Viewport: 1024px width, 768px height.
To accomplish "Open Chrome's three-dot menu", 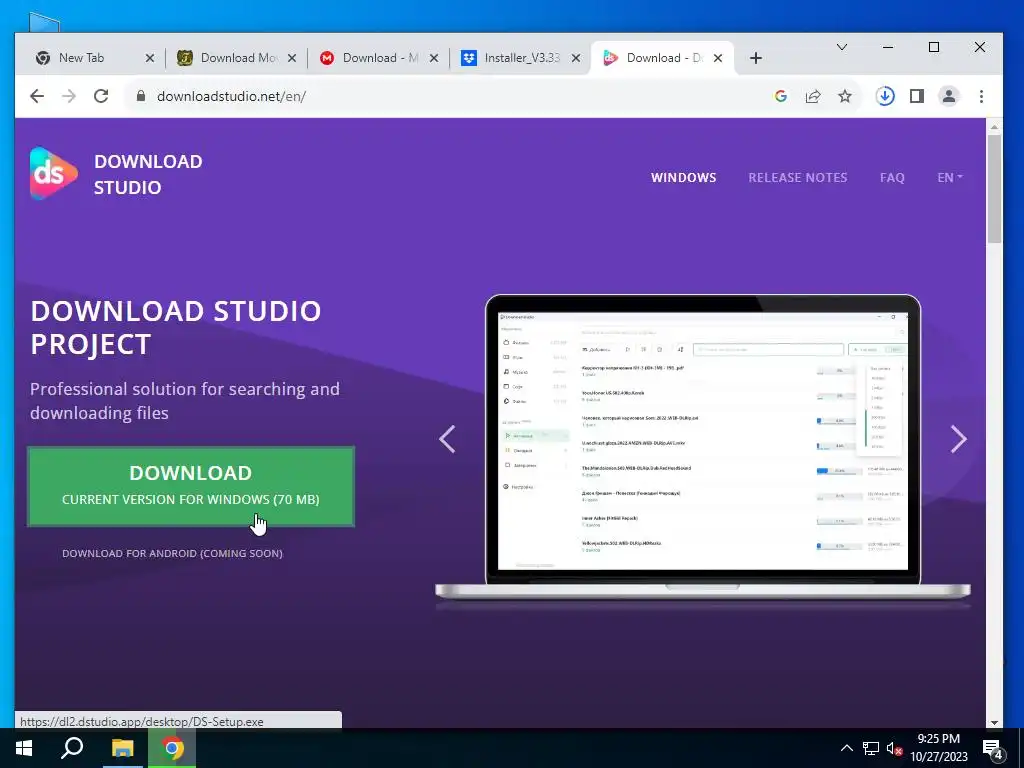I will (x=981, y=96).
